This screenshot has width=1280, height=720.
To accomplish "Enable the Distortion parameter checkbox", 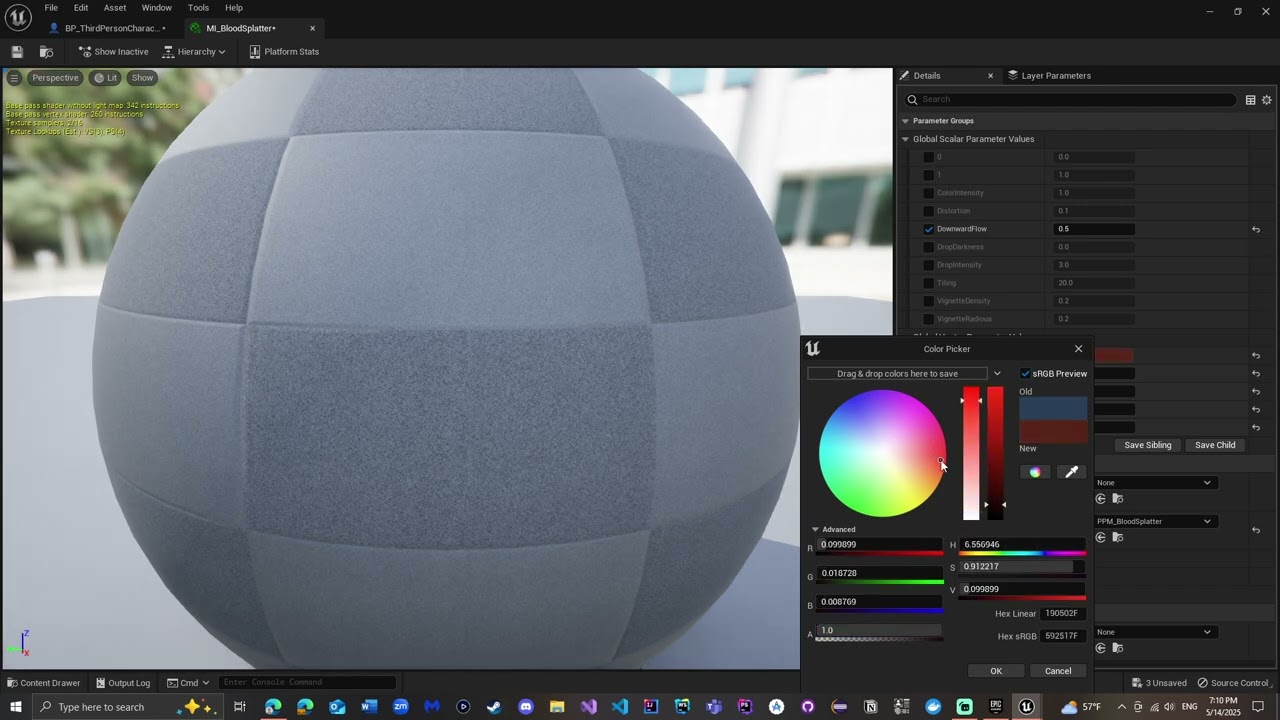I will pyautogui.click(x=928, y=211).
